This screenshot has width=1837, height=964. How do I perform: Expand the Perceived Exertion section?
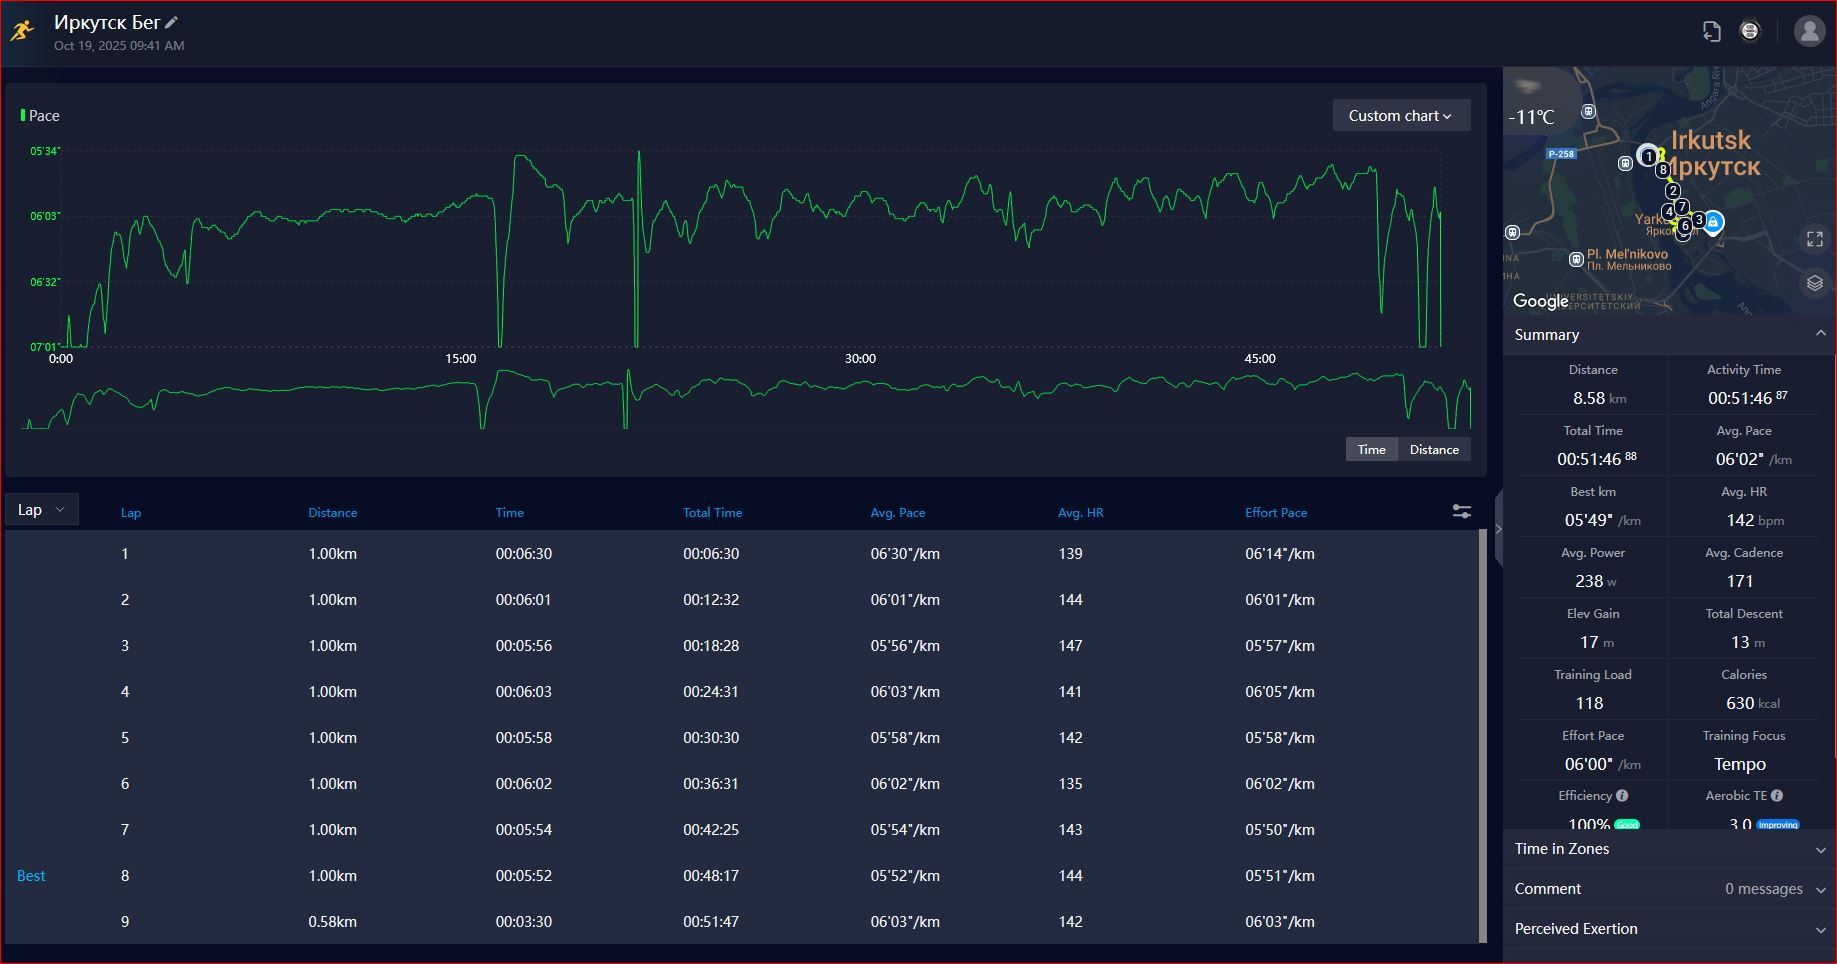[1669, 929]
